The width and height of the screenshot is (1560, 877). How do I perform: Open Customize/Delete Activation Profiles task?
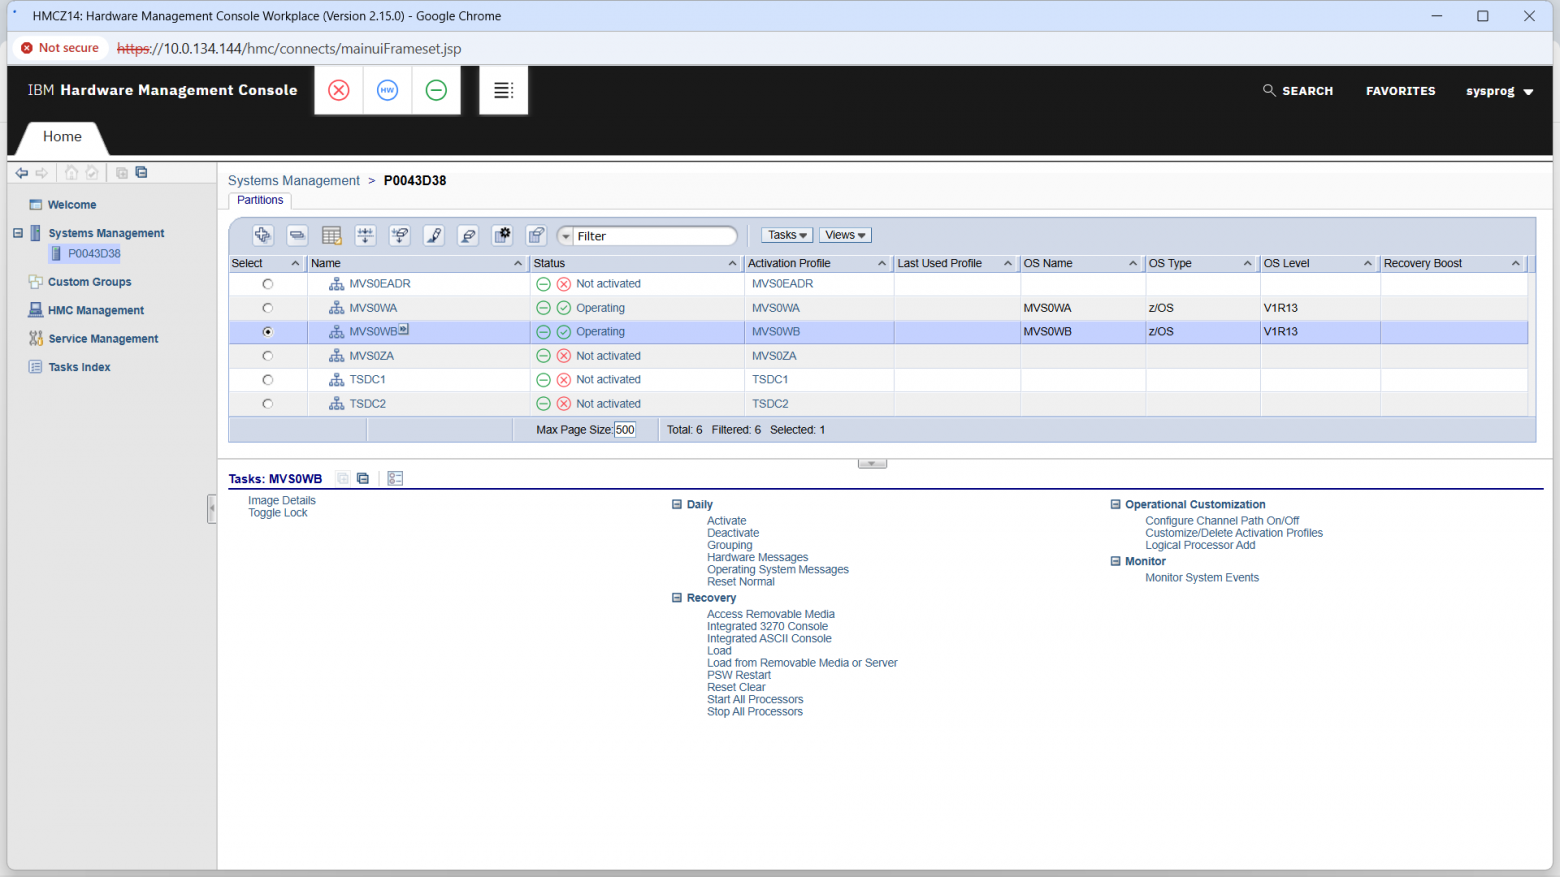(x=1234, y=533)
